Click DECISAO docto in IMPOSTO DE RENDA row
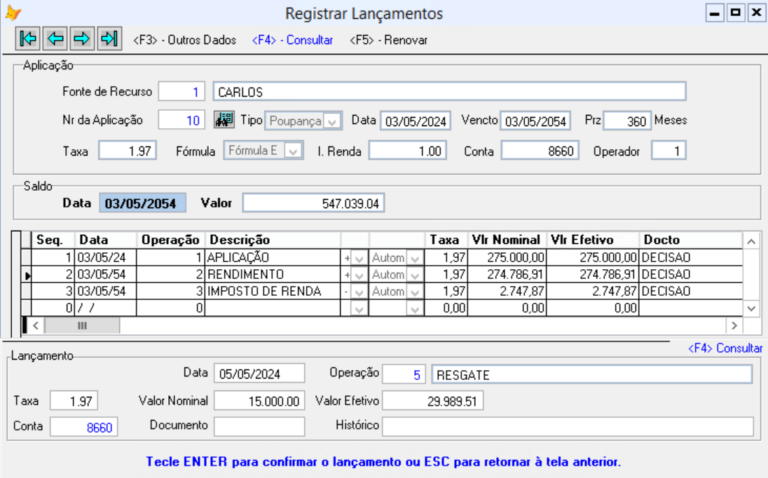The width and height of the screenshot is (768, 478). [x=691, y=291]
